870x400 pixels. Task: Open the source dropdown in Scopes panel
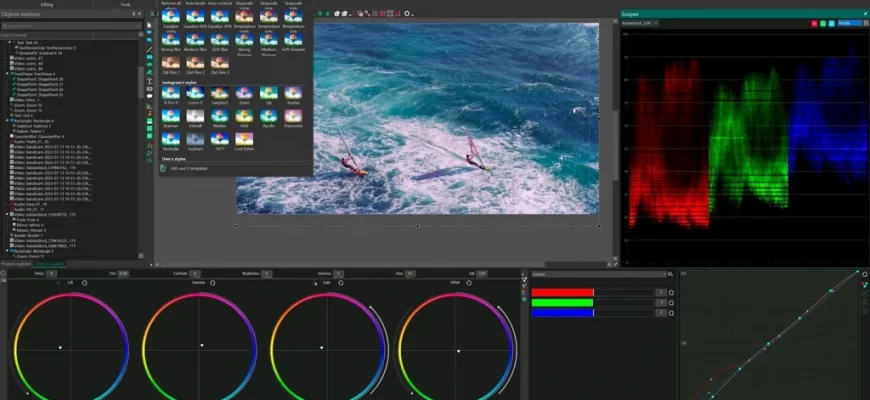tap(640, 23)
